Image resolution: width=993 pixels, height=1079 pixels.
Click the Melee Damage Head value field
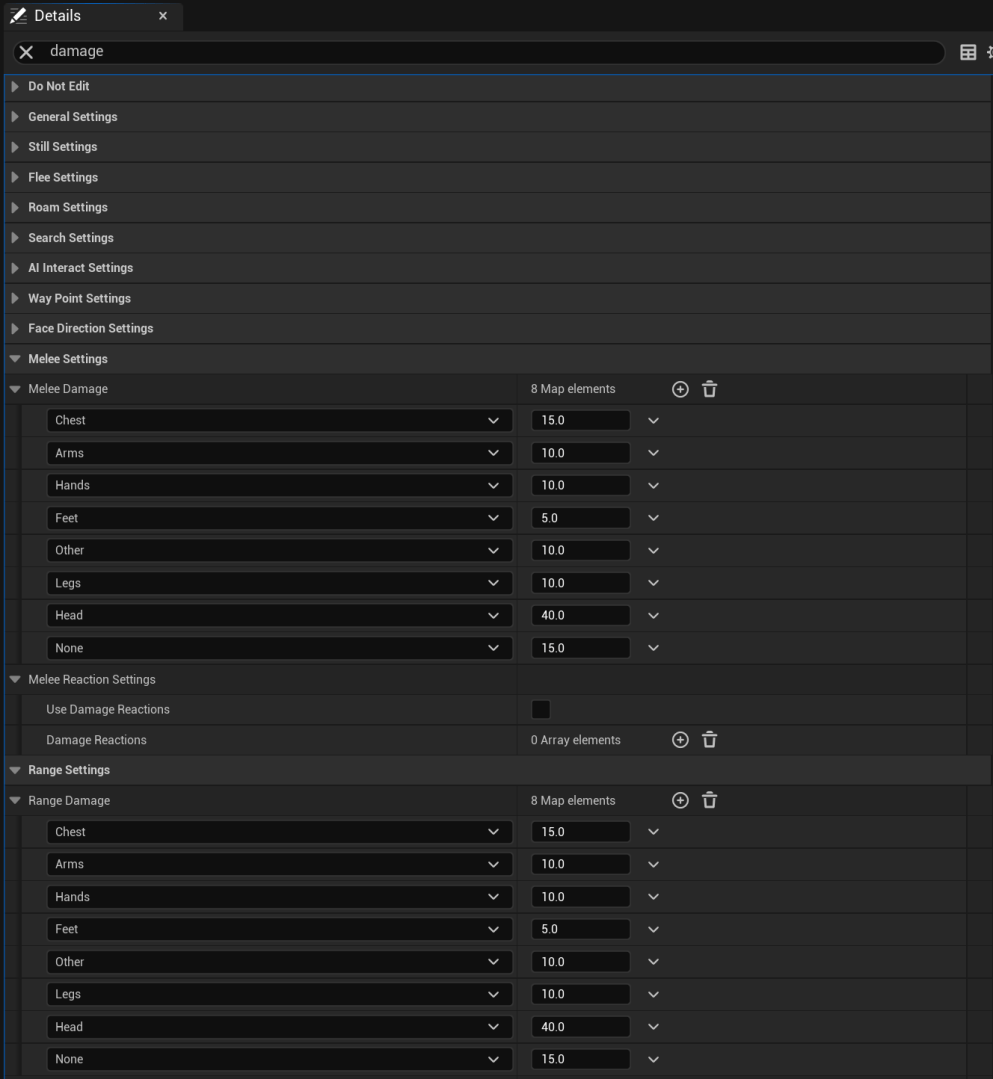point(580,616)
